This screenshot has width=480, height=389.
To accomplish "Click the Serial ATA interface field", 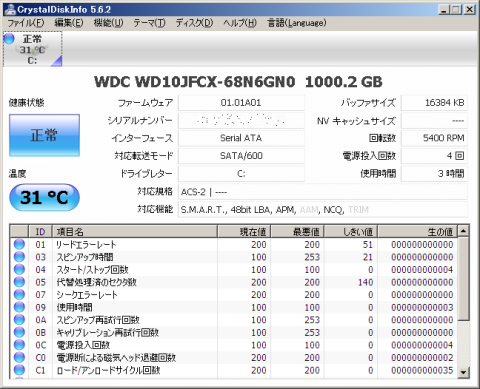I will click(x=241, y=138).
